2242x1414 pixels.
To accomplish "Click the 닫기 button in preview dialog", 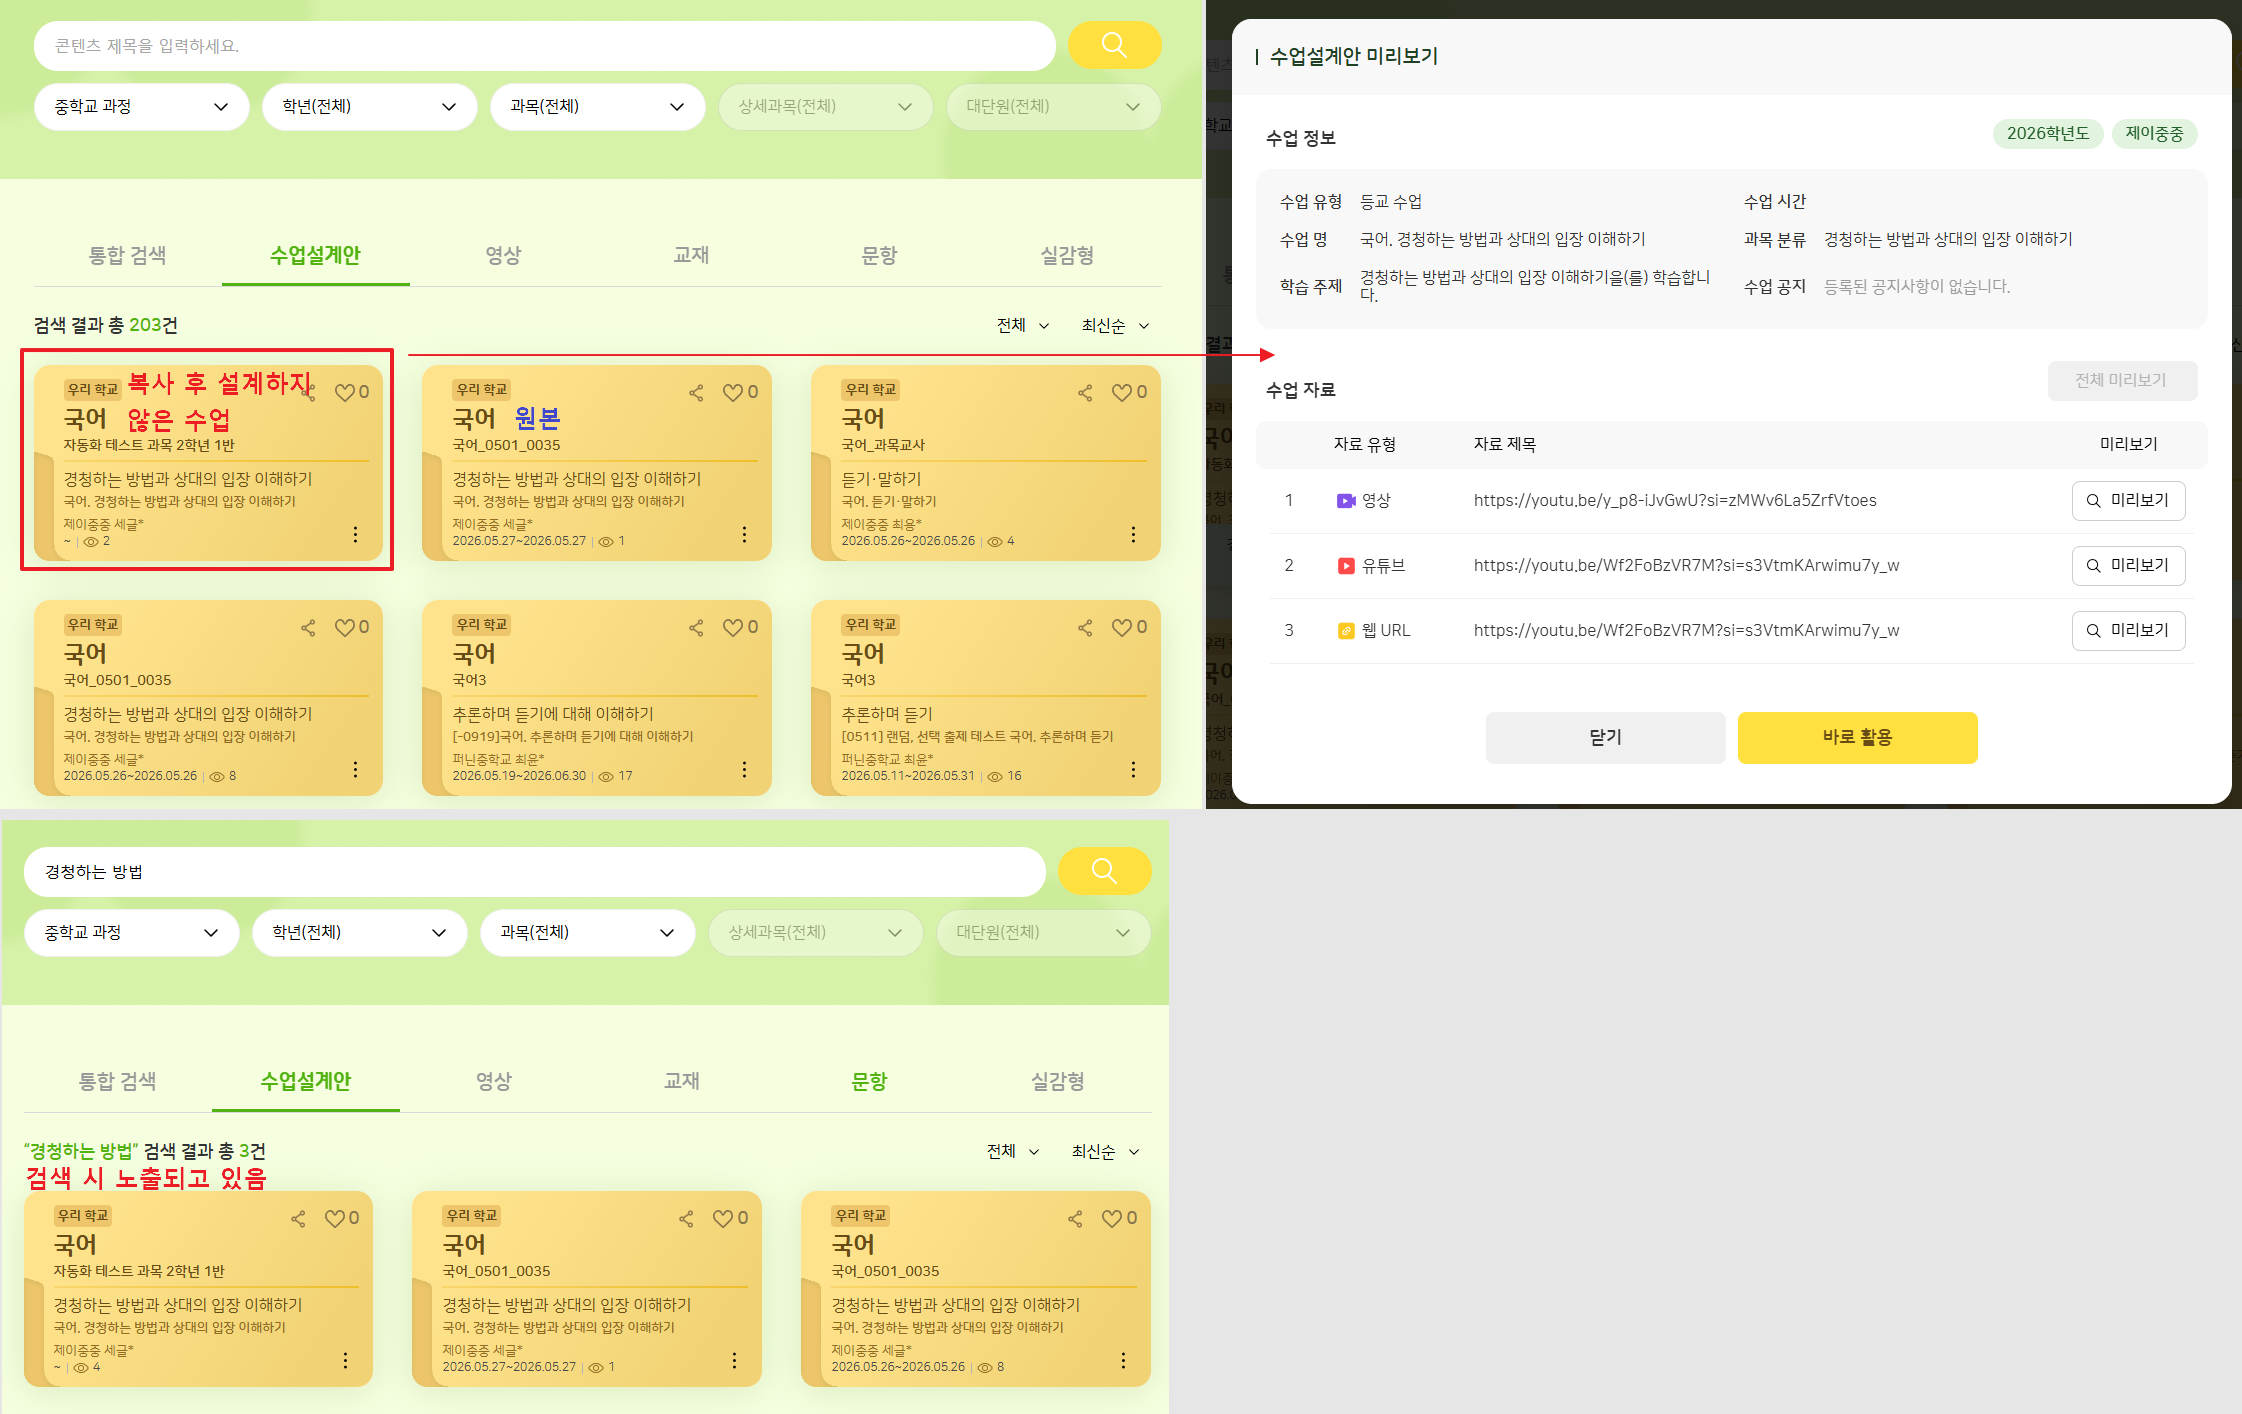I will click(1605, 738).
